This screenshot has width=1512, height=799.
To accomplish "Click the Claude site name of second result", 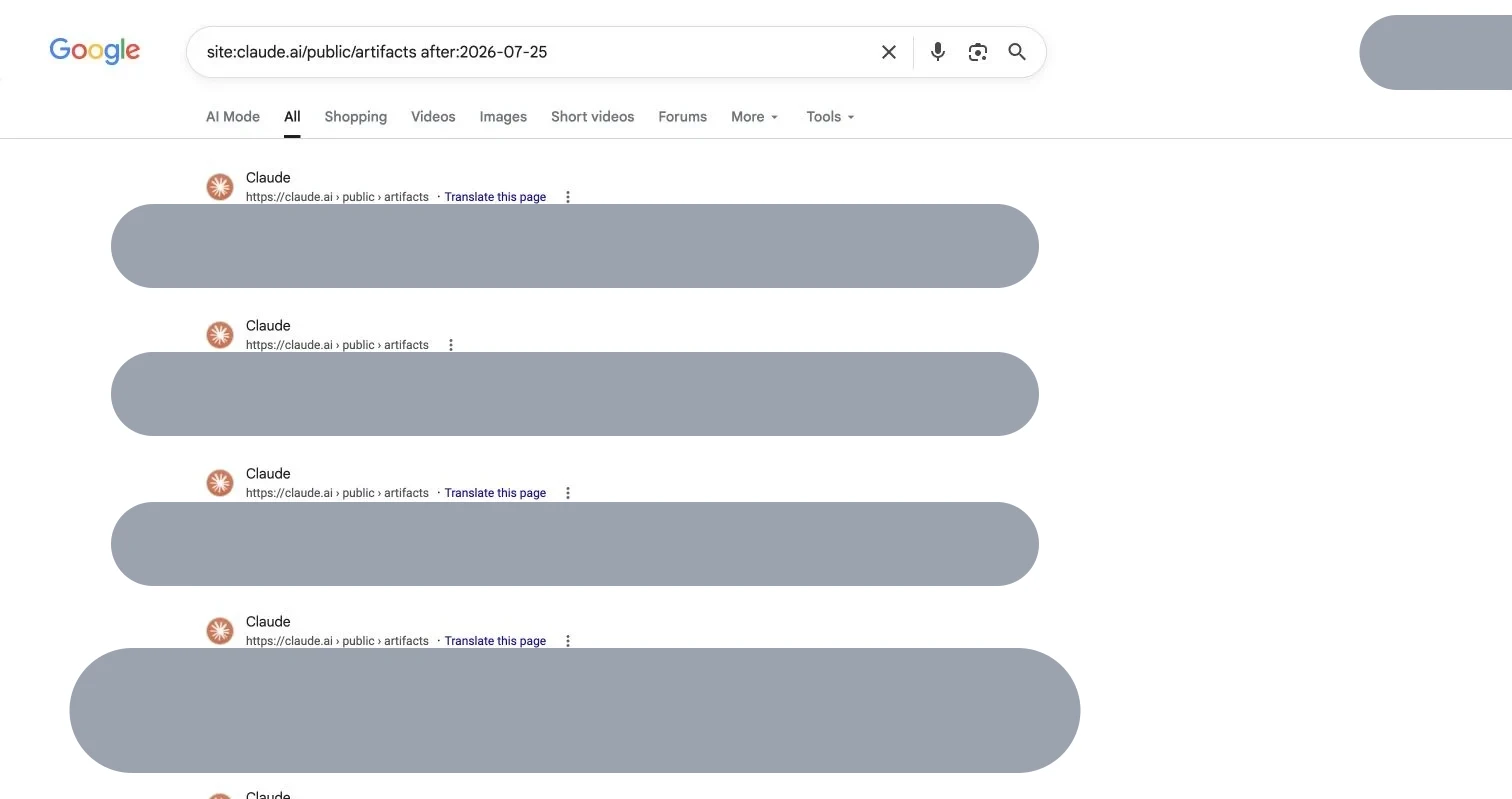I will point(268,326).
